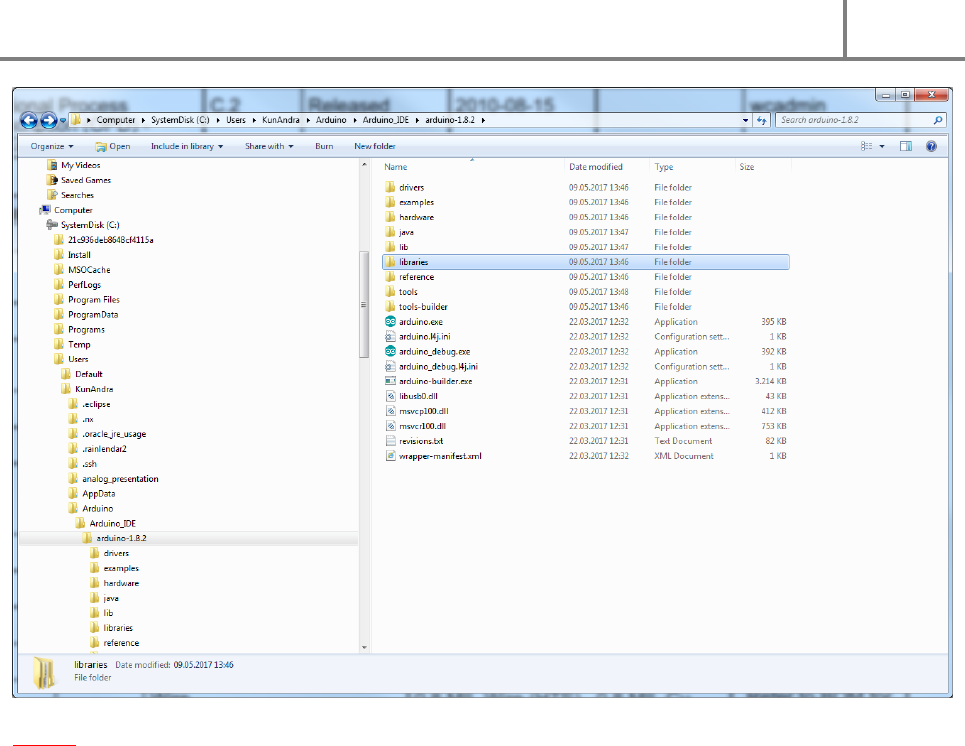Click the refresh button beside address bar
The width and height of the screenshot is (965, 746).
[762, 120]
